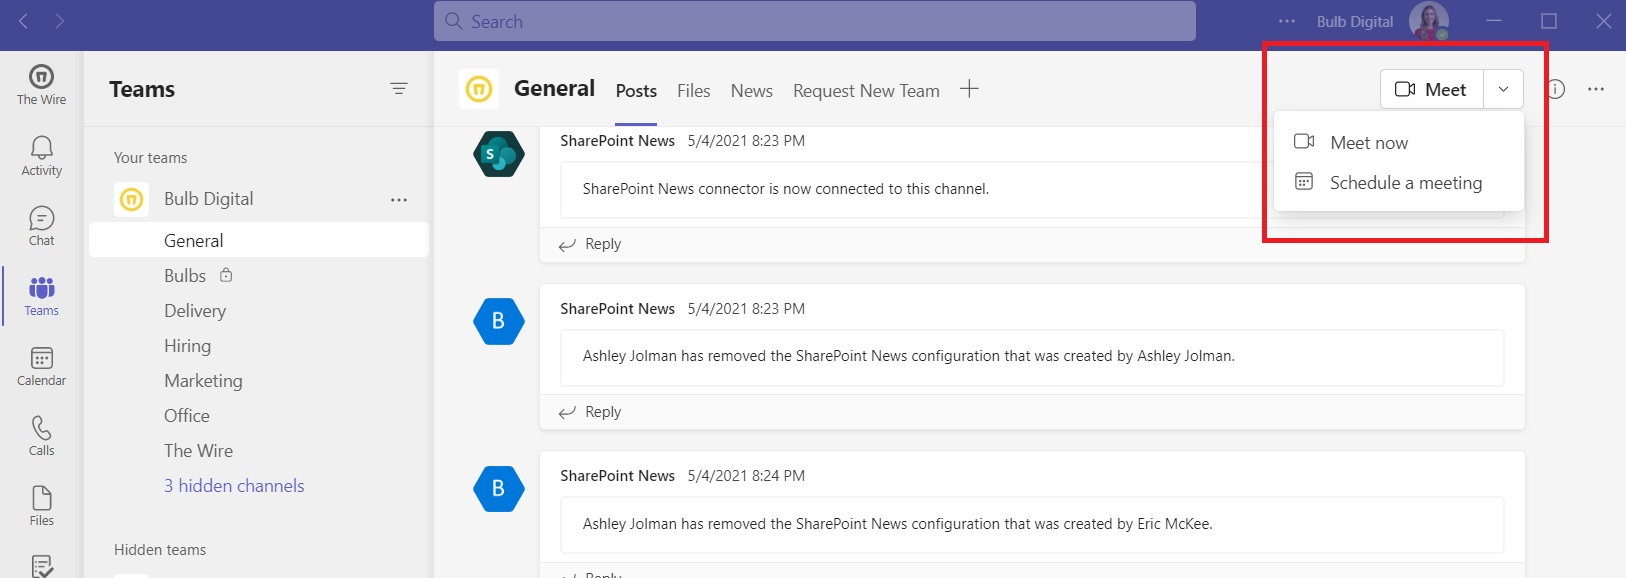
Task: Open more options for Bulb Digital team
Action: [399, 200]
